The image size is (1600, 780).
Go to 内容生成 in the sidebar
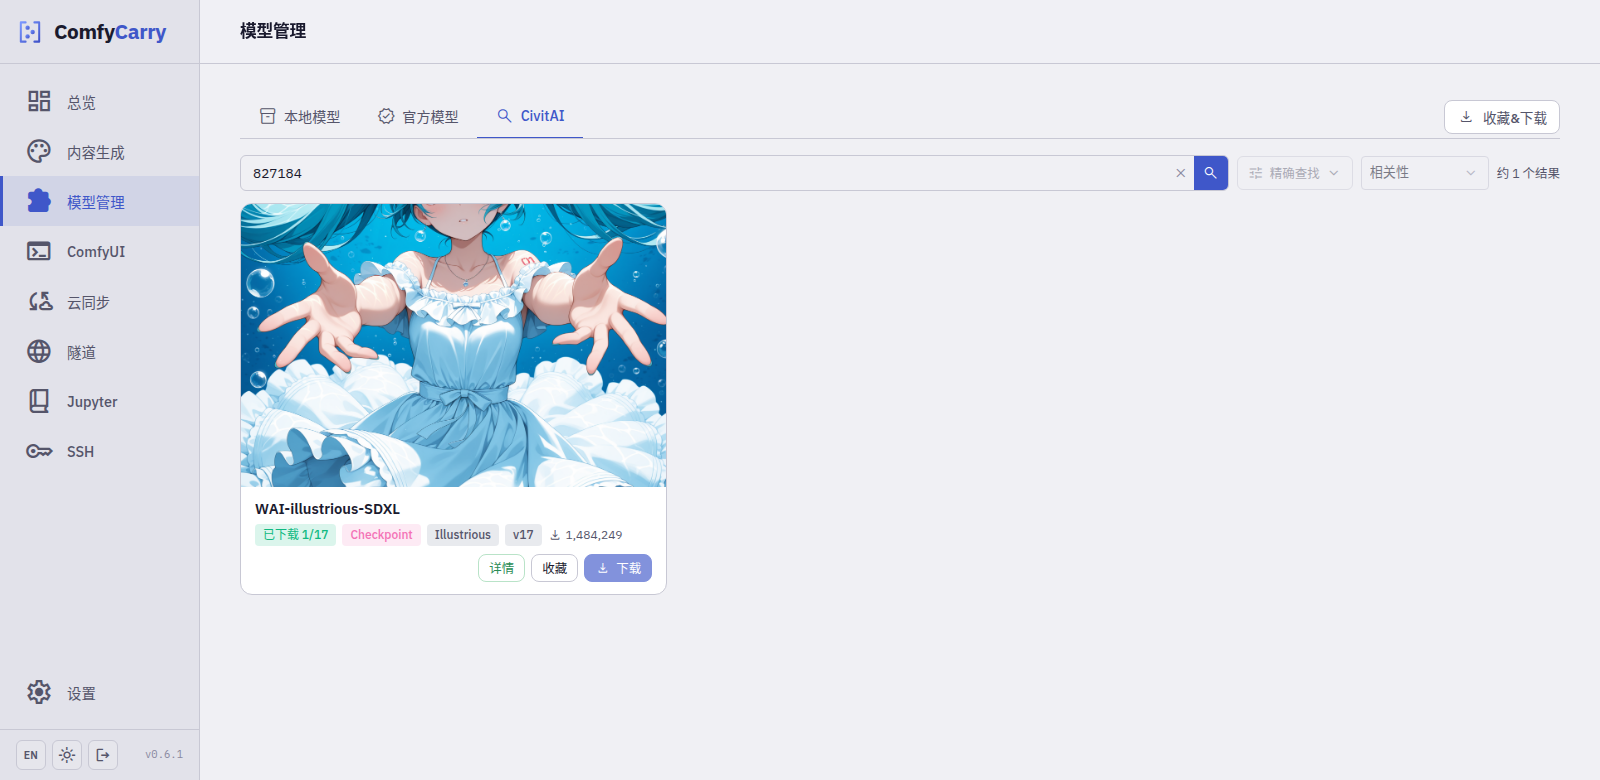pos(100,152)
